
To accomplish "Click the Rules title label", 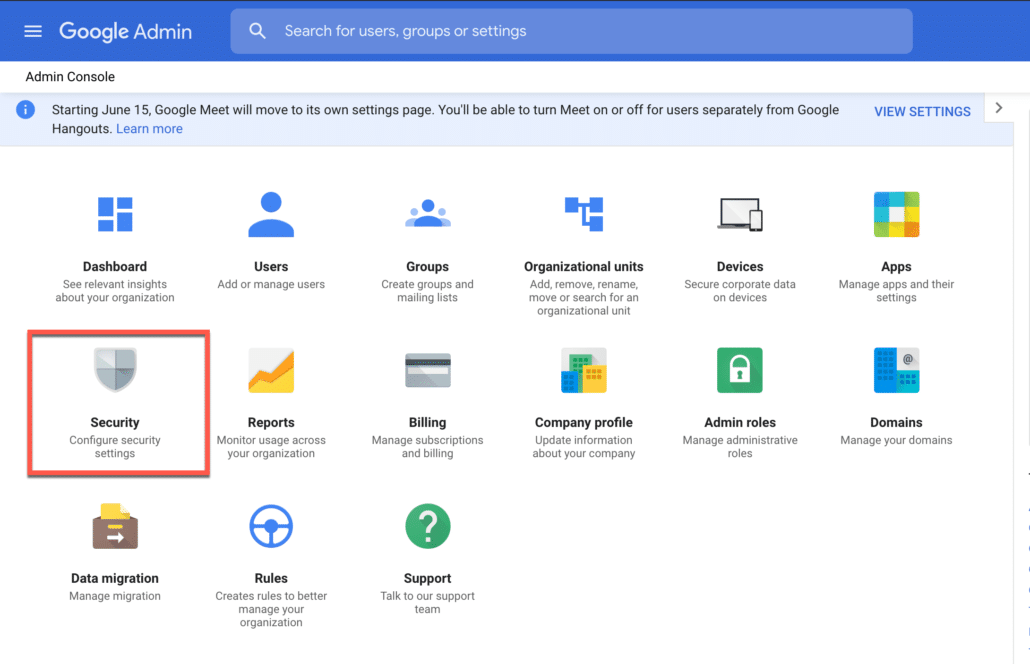I will click(x=271, y=578).
